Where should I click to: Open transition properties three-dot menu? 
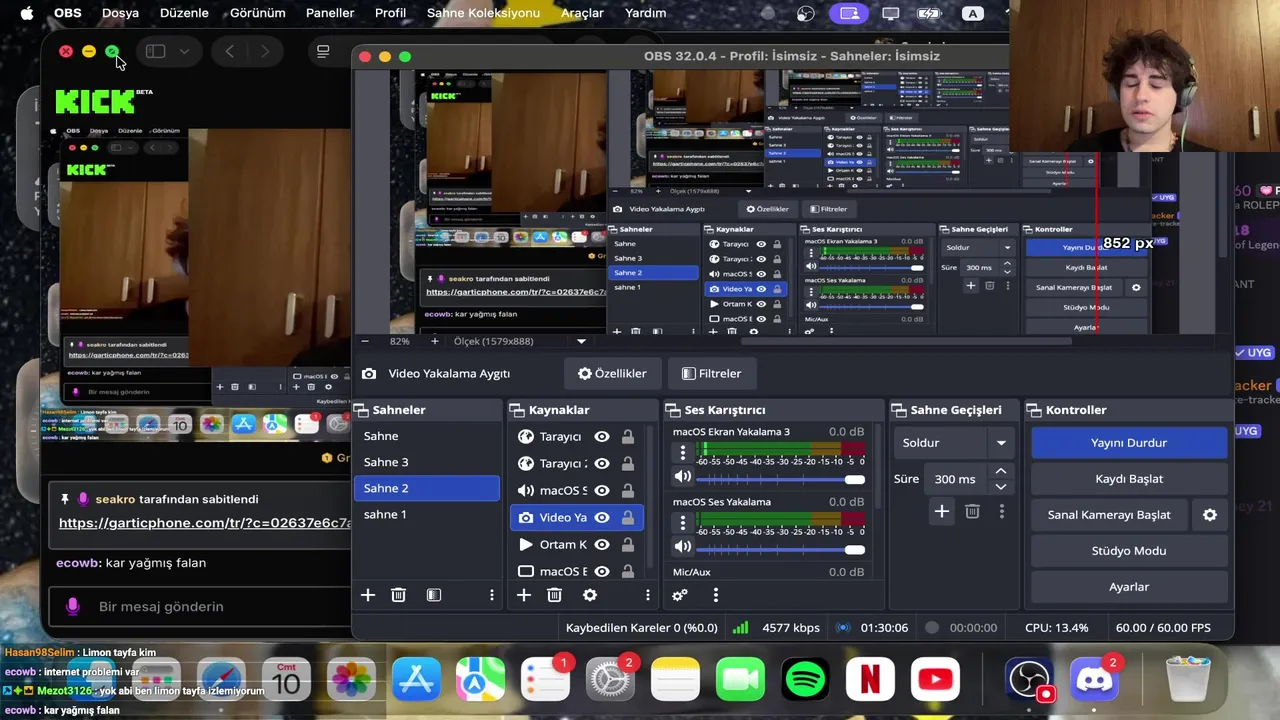[x=1002, y=511]
